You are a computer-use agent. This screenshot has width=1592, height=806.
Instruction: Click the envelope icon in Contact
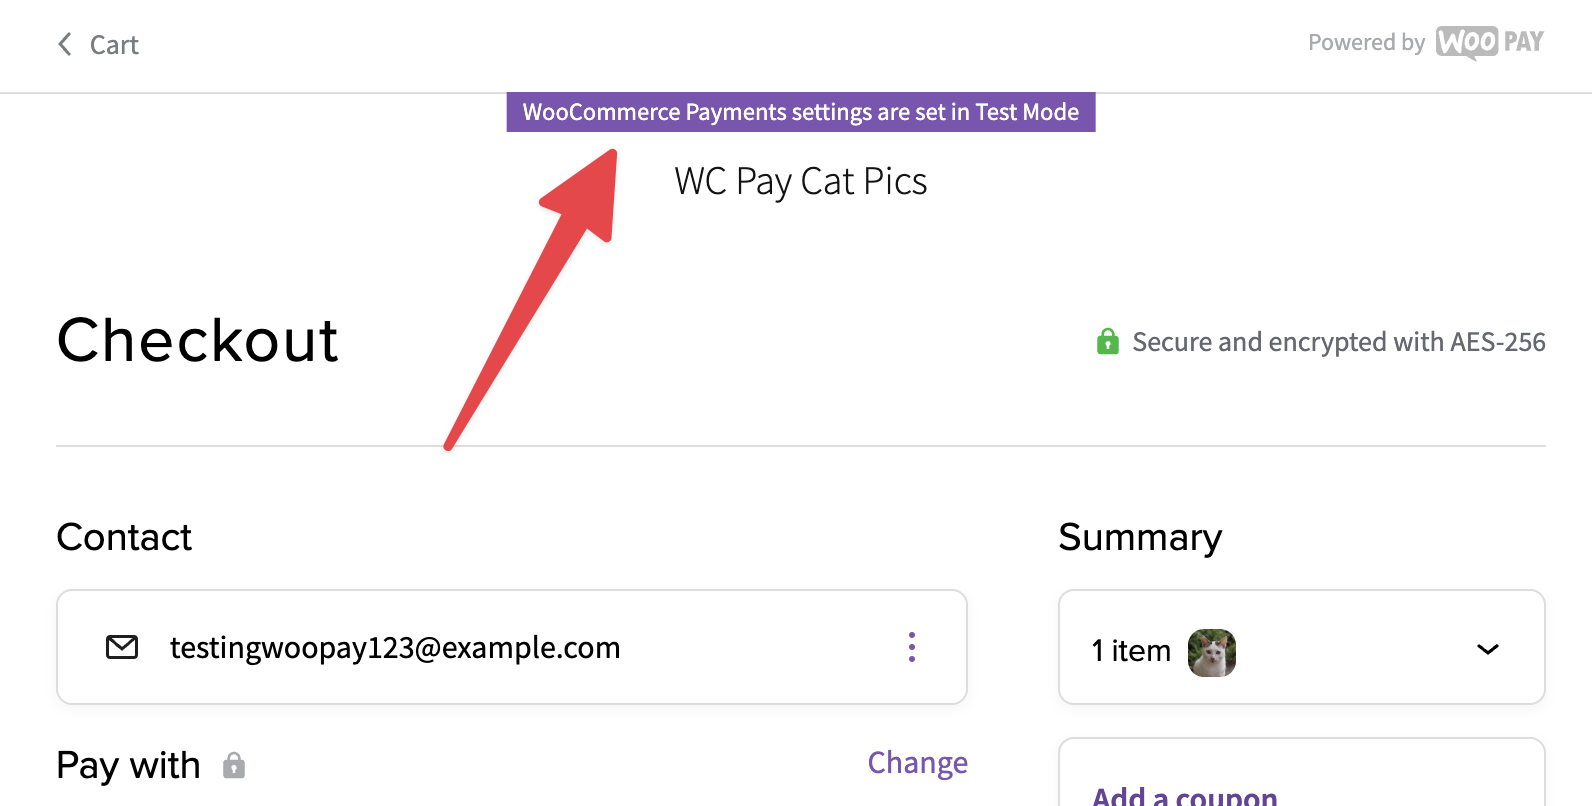pos(122,647)
